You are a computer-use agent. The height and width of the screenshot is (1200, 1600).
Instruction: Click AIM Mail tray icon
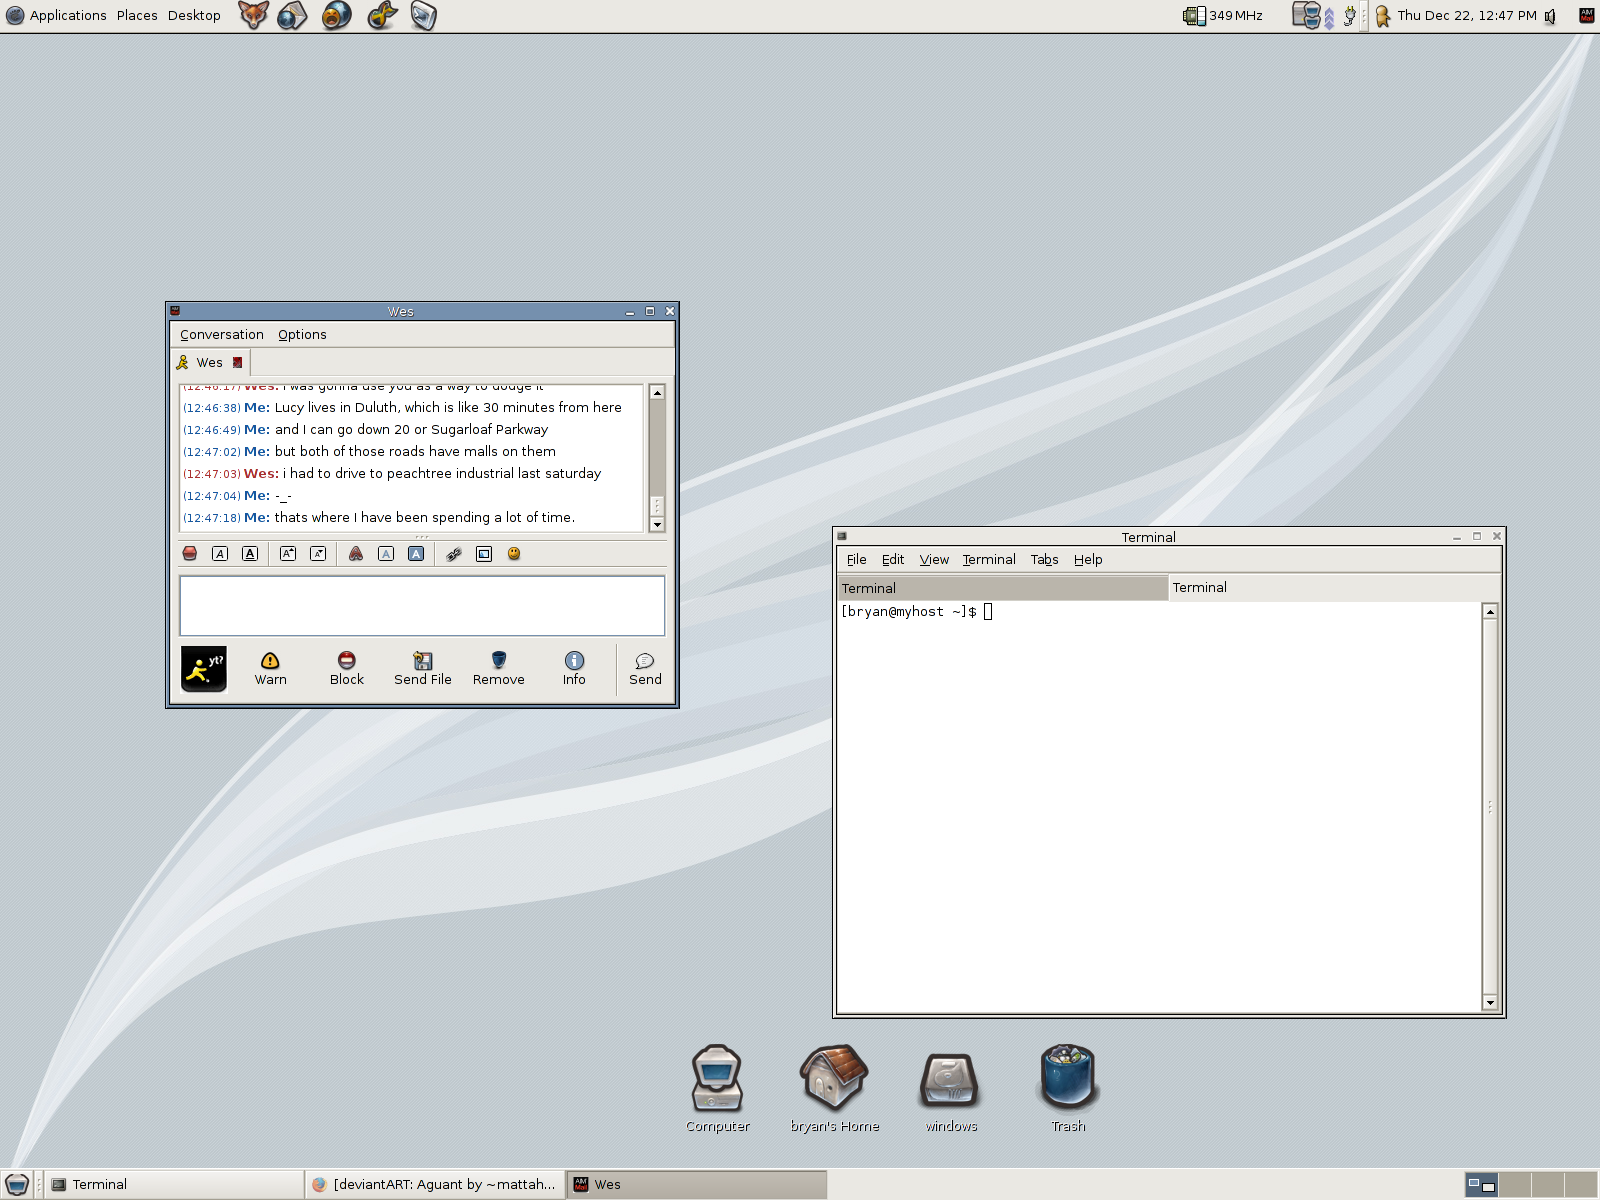pos(1586,15)
